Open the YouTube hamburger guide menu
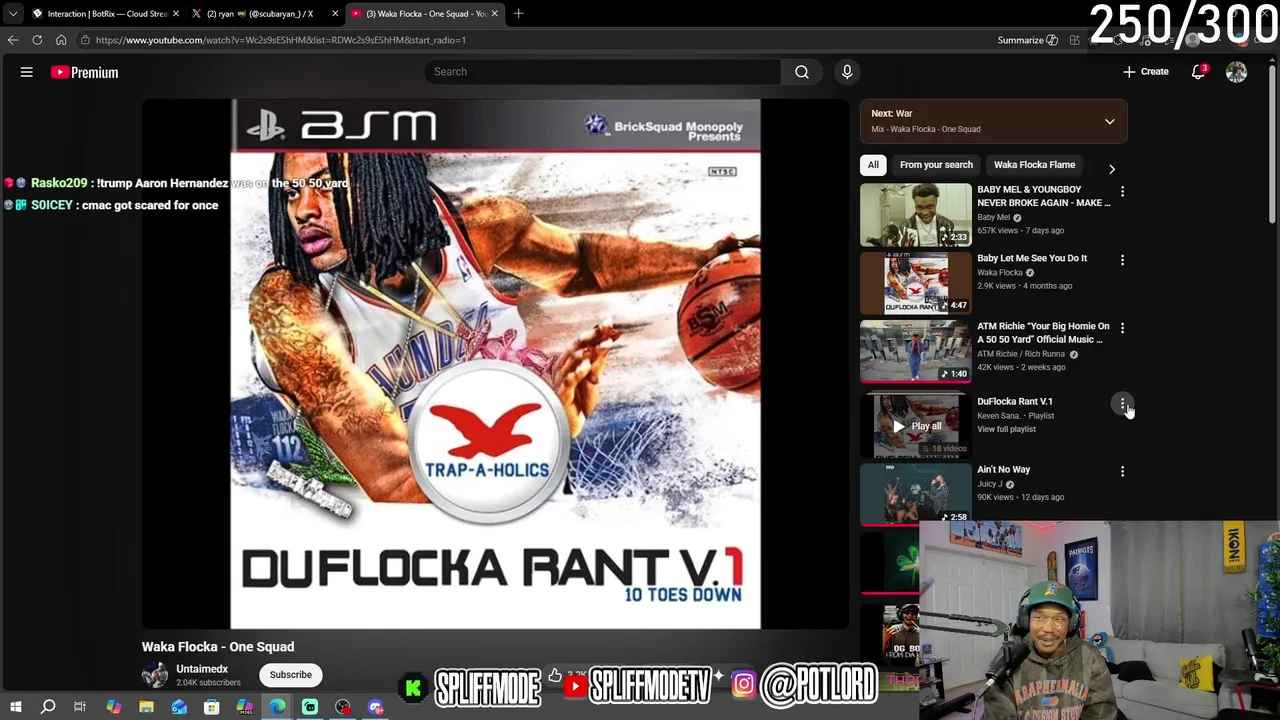Viewport: 1280px width, 720px height. click(27, 72)
